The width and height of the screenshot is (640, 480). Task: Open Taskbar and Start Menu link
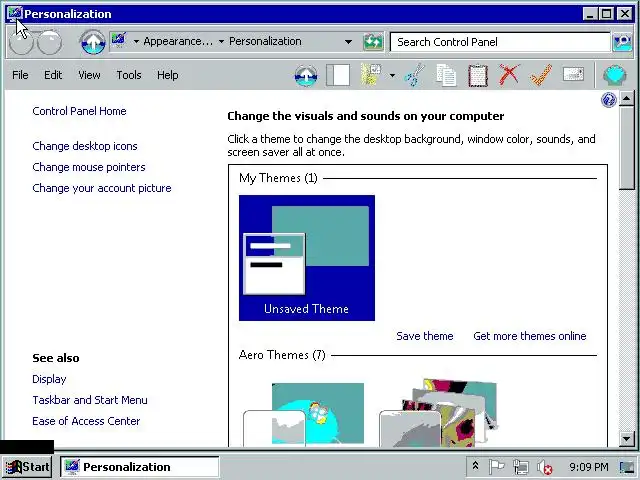pos(90,400)
